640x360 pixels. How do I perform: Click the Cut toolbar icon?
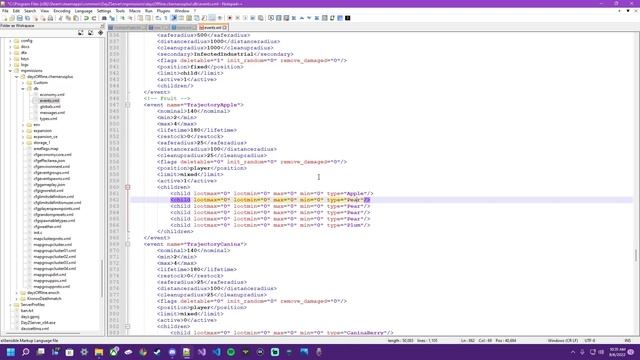tap(60, 18)
